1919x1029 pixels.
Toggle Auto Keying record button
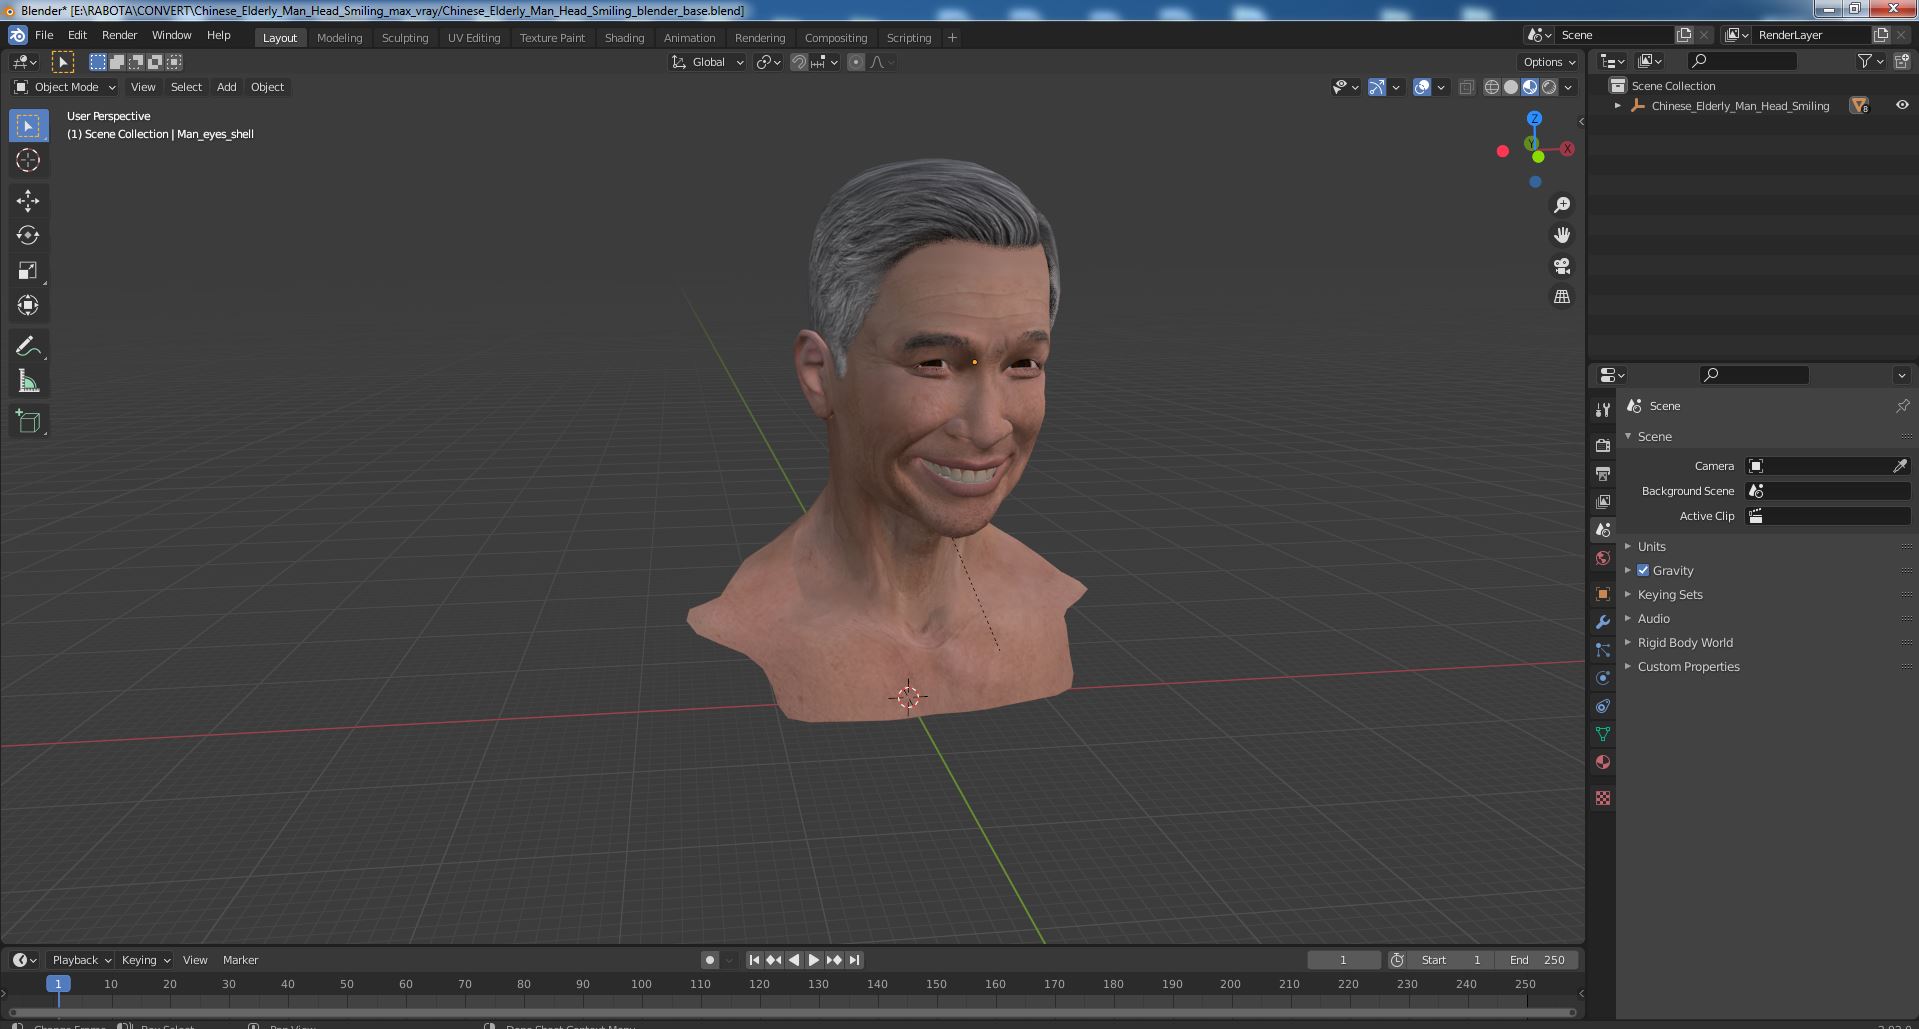tap(709, 960)
